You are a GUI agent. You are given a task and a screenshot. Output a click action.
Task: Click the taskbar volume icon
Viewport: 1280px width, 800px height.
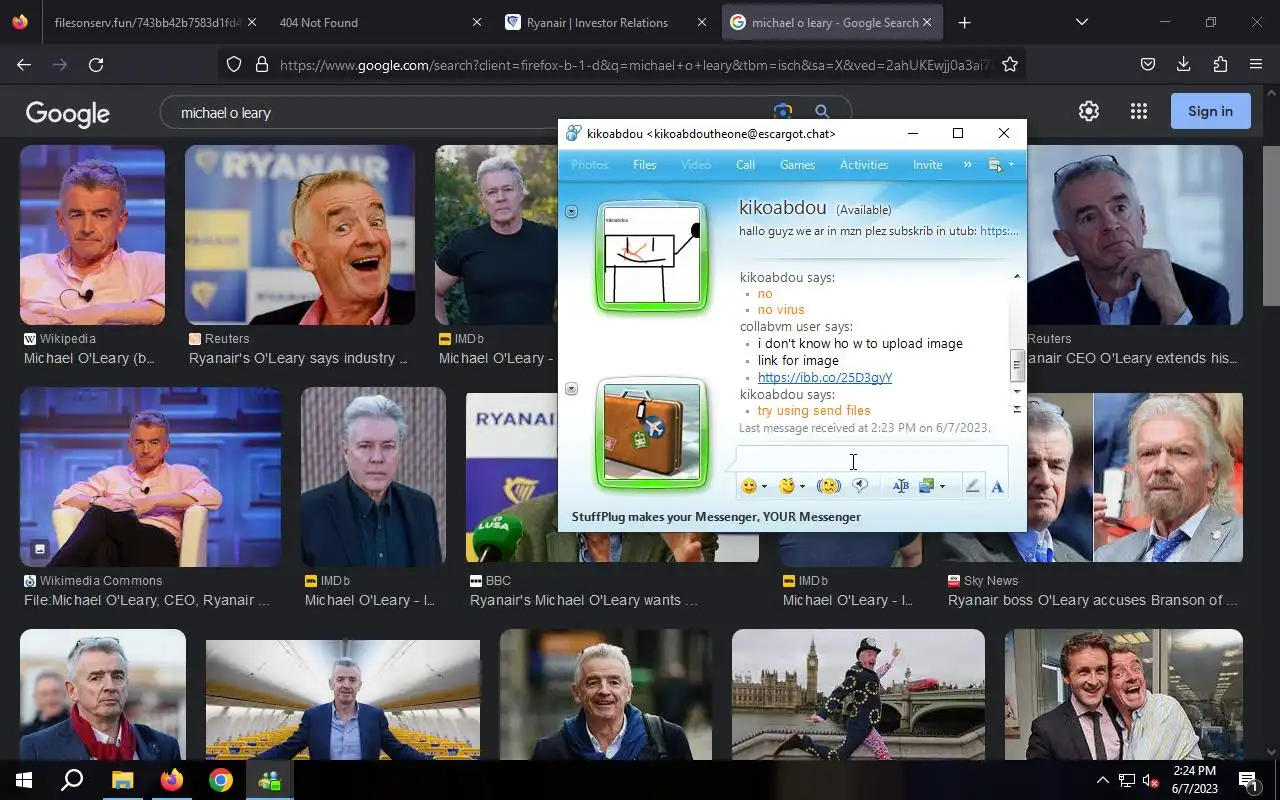click(x=1150, y=780)
